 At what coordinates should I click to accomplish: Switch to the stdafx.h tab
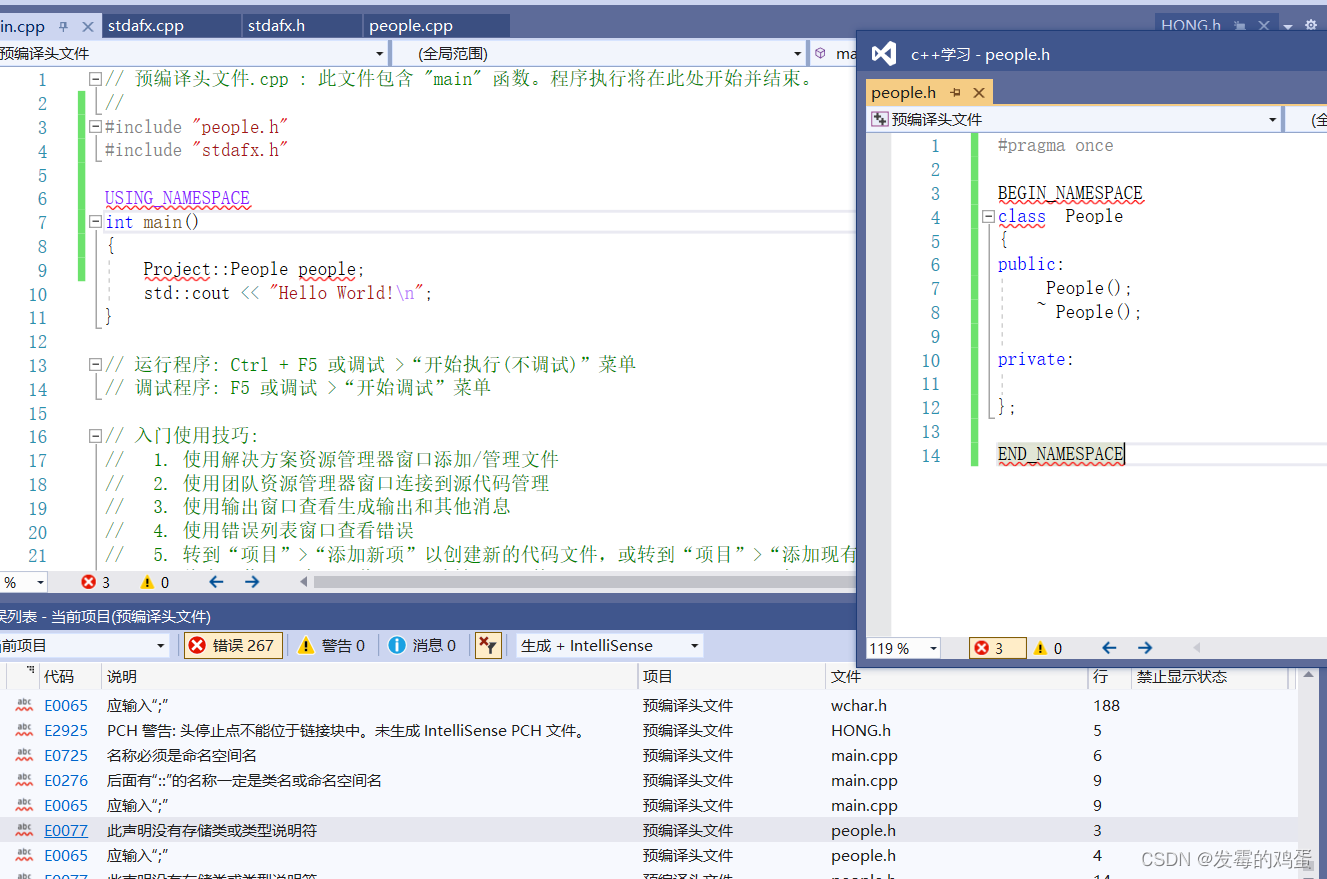(276, 26)
